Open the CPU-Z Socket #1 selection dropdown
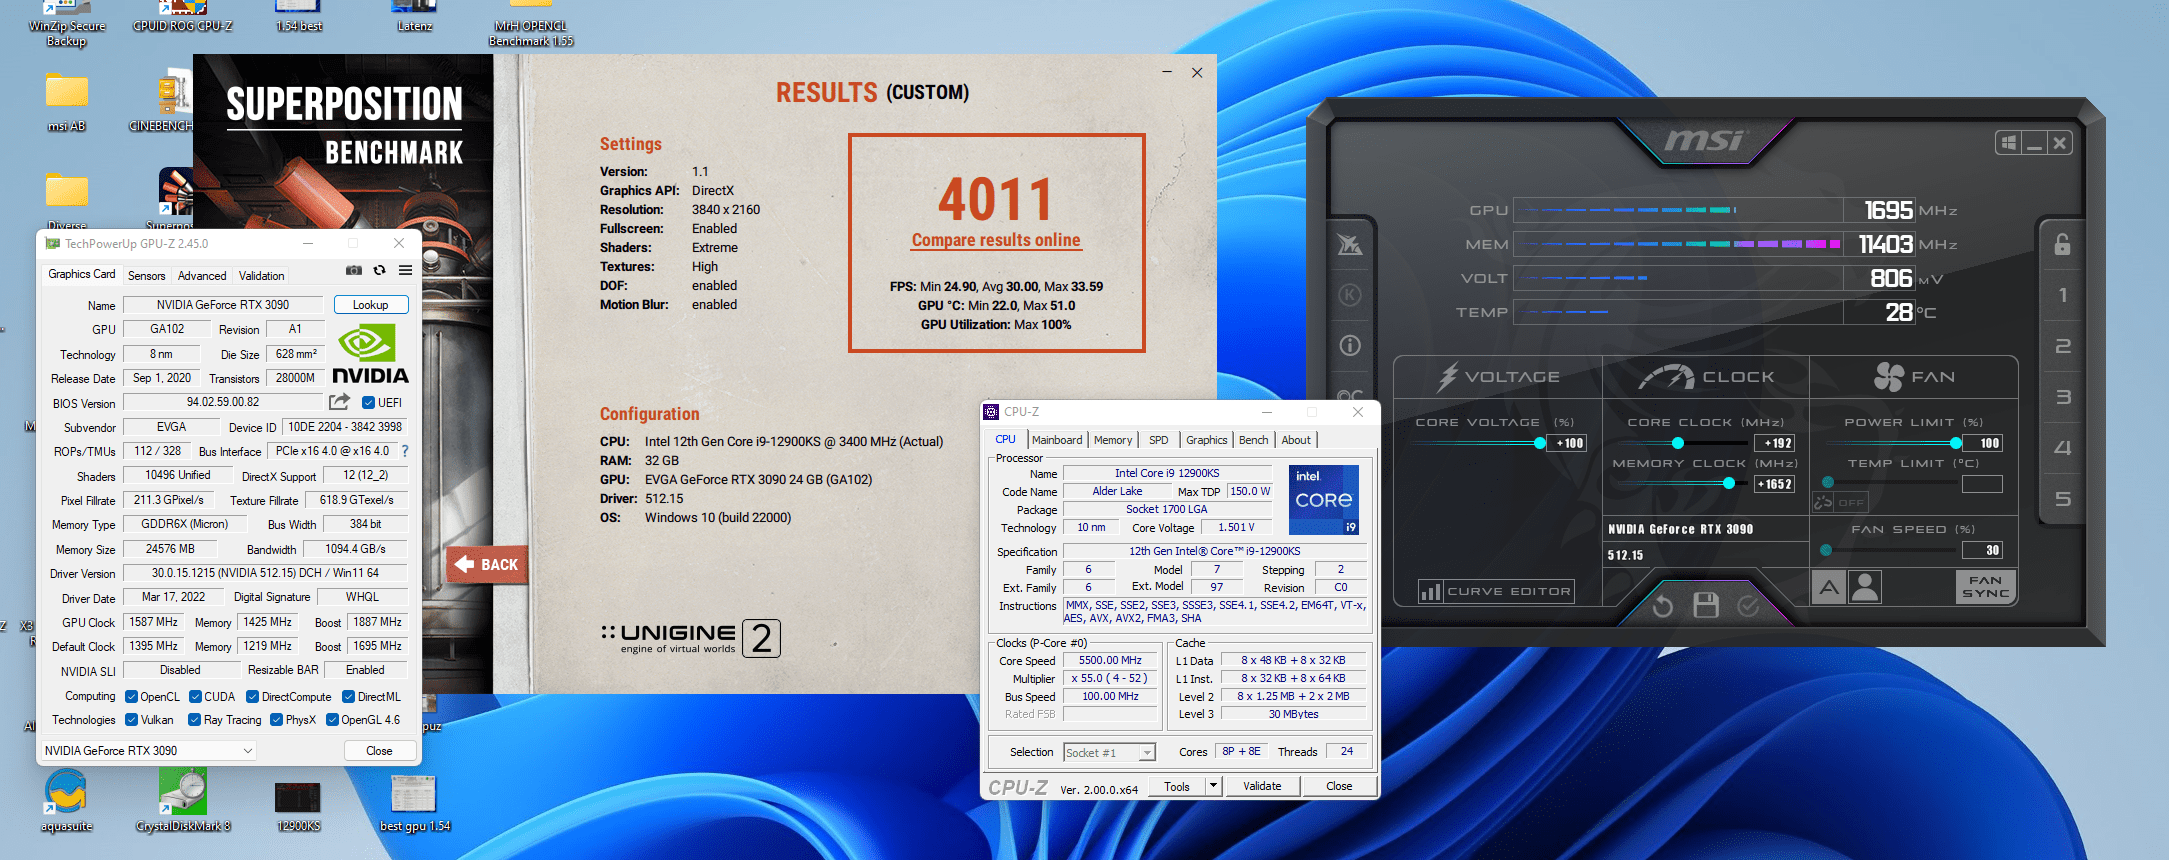Image resolution: width=2169 pixels, height=860 pixels. (x=1109, y=752)
